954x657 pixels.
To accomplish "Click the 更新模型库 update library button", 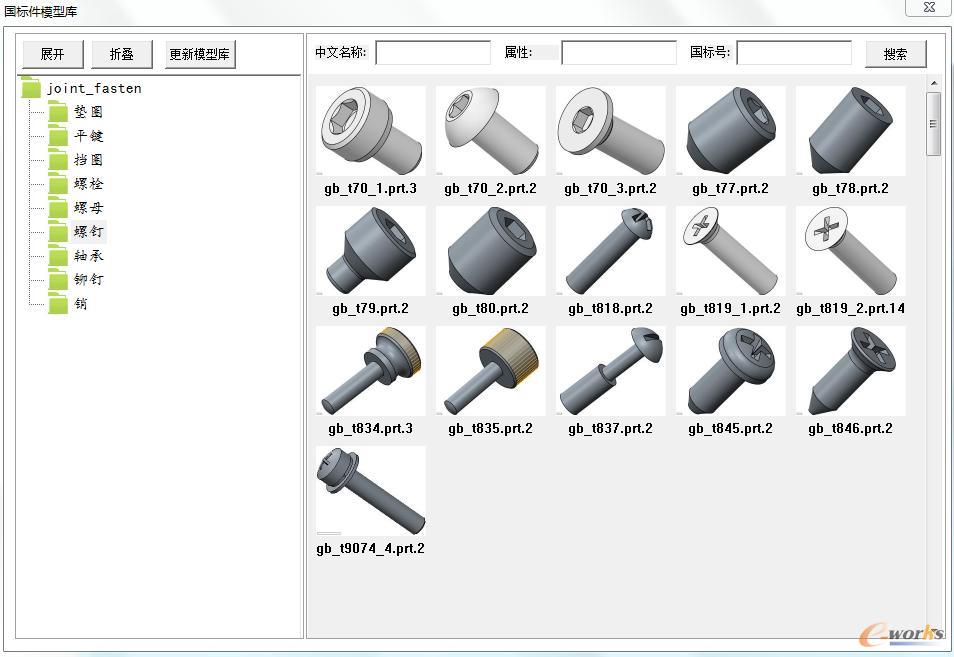I will point(200,54).
